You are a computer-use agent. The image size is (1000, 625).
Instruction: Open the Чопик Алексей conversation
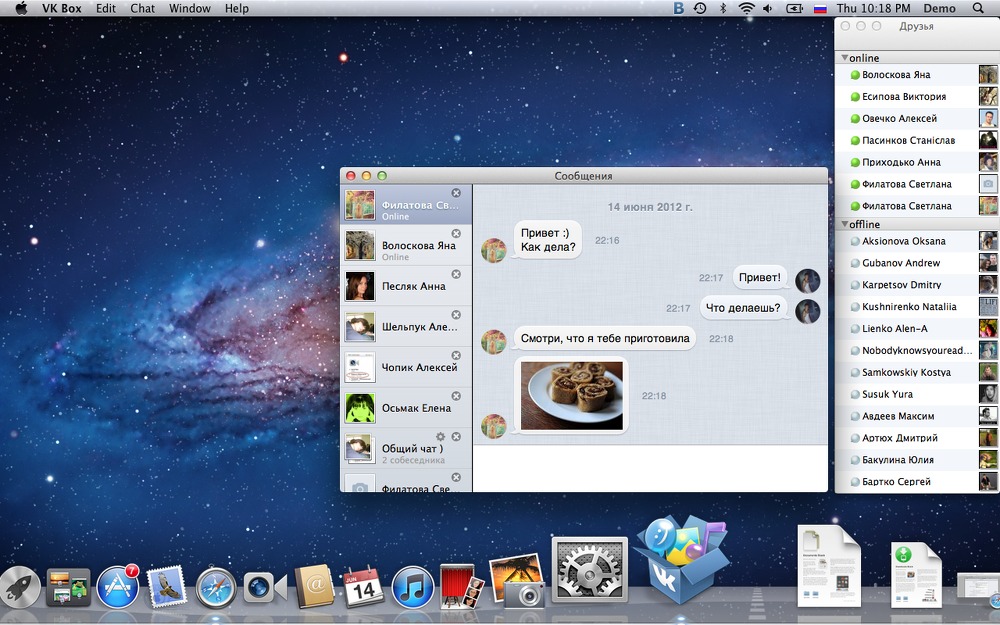(x=406, y=367)
